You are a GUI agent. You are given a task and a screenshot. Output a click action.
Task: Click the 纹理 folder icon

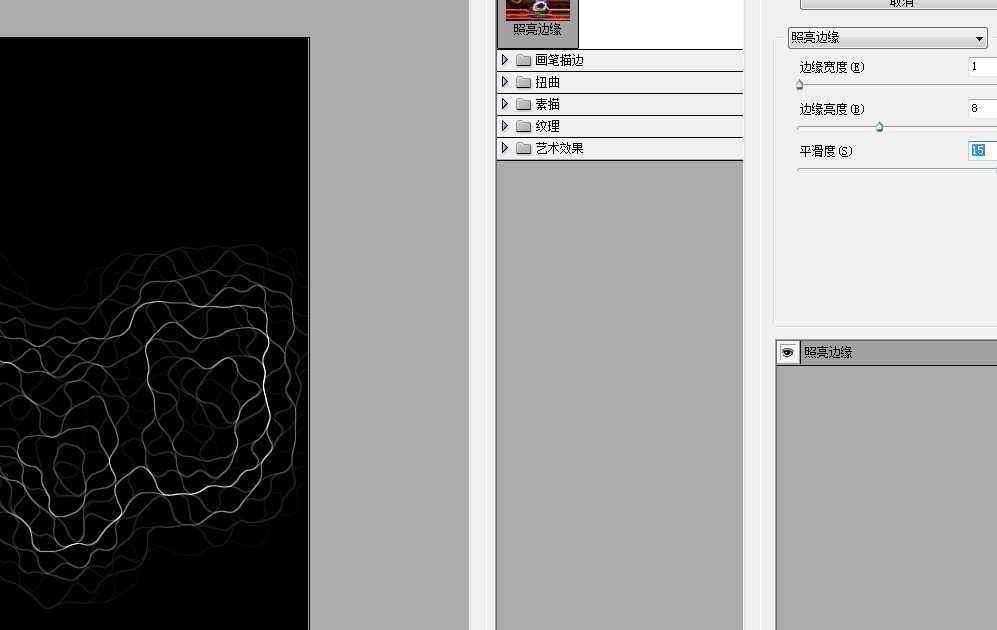pos(523,126)
